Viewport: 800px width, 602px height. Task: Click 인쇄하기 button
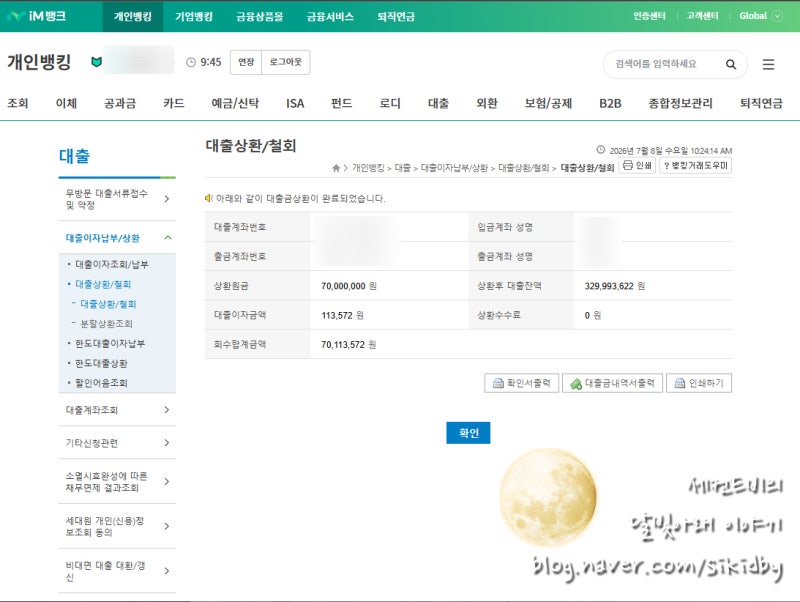(x=699, y=383)
